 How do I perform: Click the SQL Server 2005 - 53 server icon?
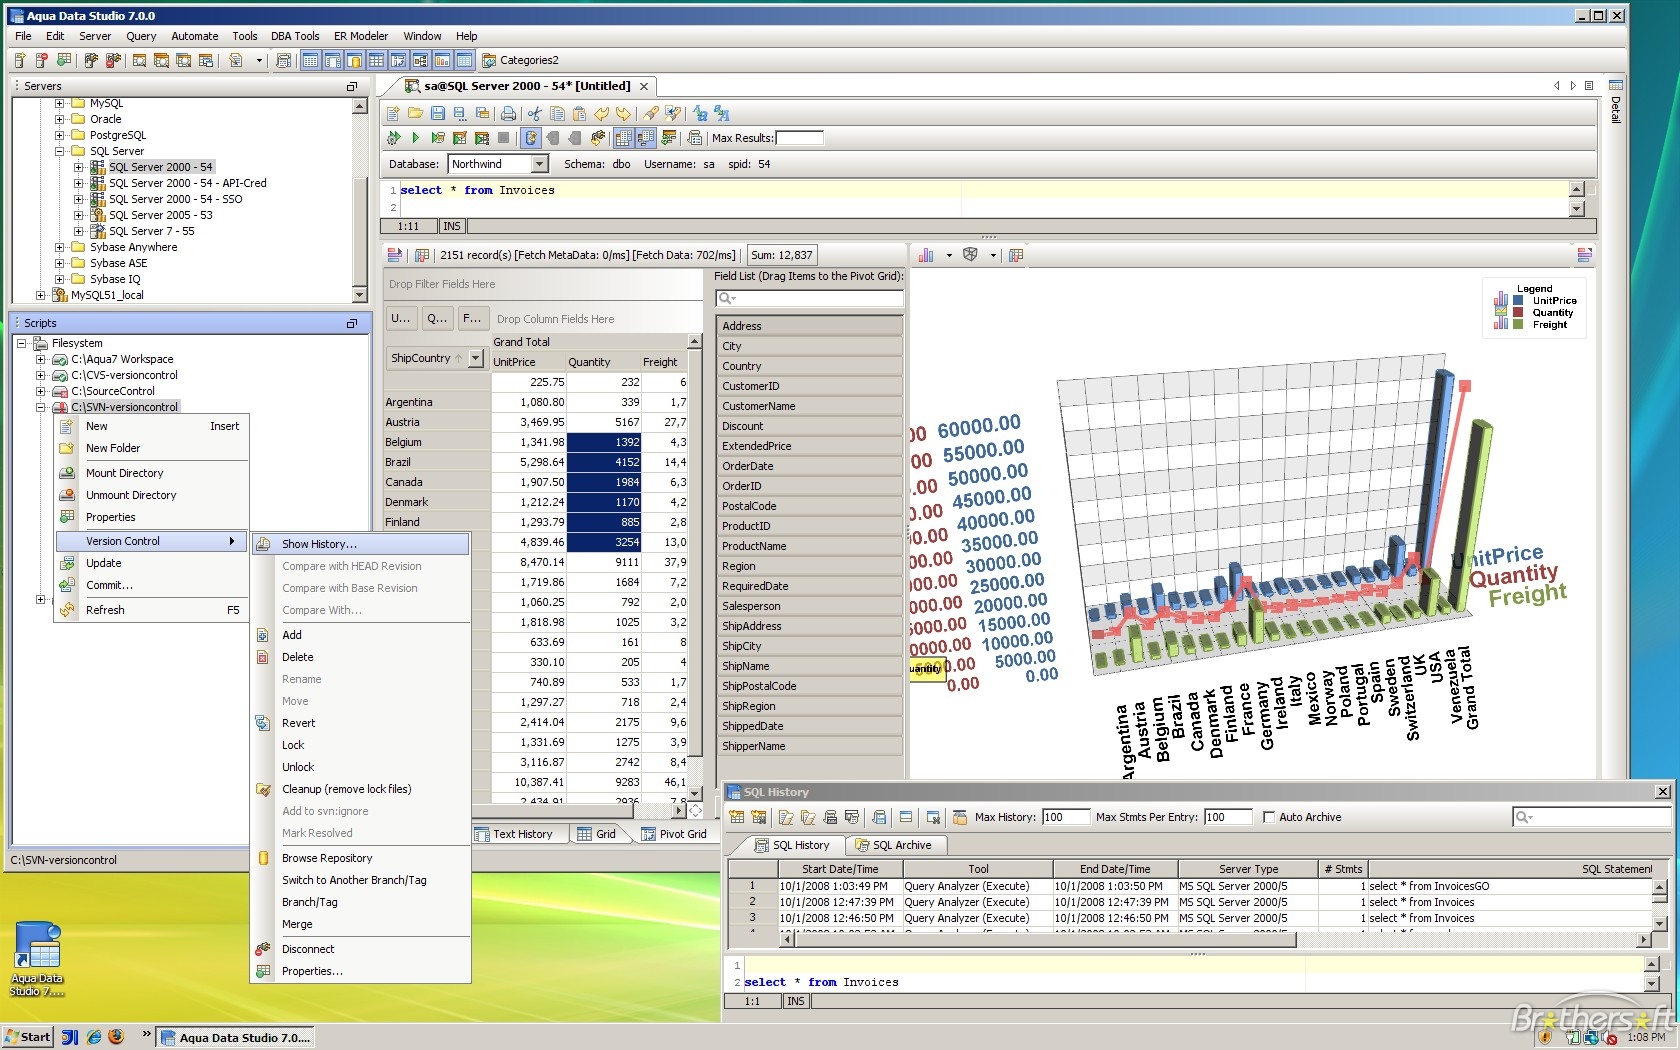tap(98, 215)
